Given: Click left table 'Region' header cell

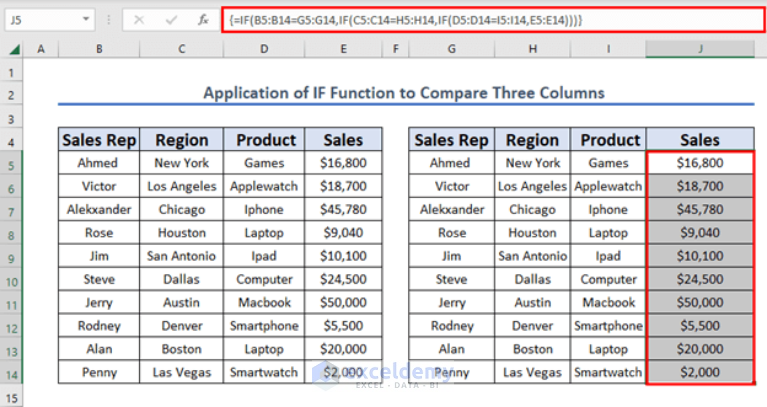Looking at the screenshot, I should (x=181, y=140).
